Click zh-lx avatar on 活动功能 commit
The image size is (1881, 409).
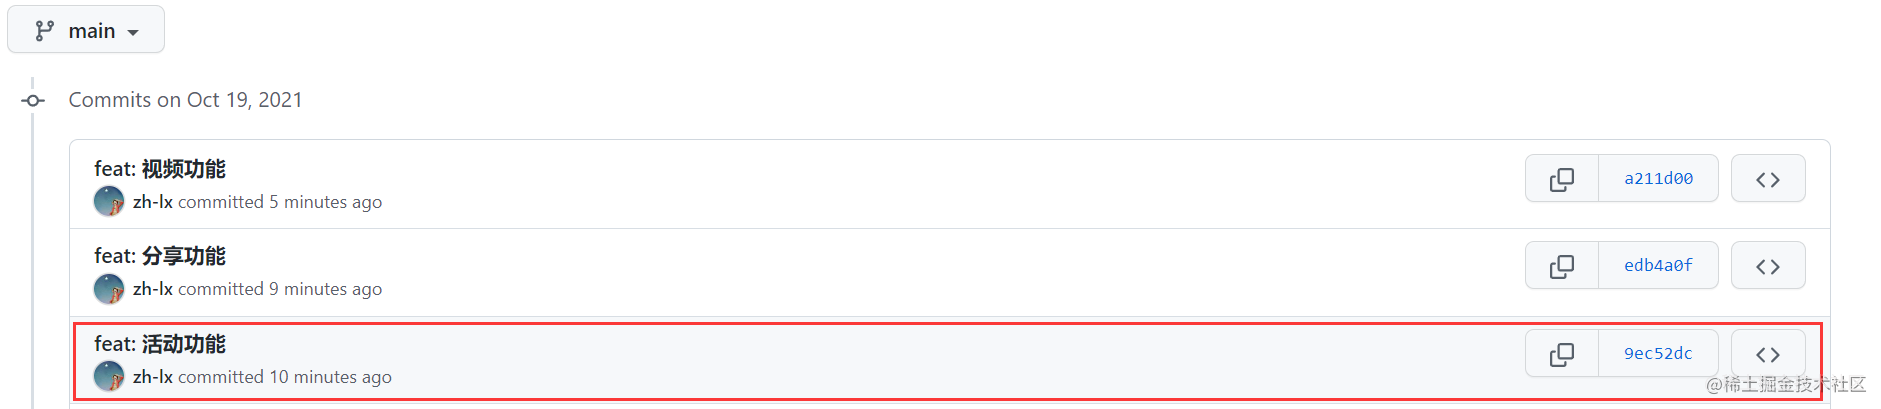coord(109,377)
